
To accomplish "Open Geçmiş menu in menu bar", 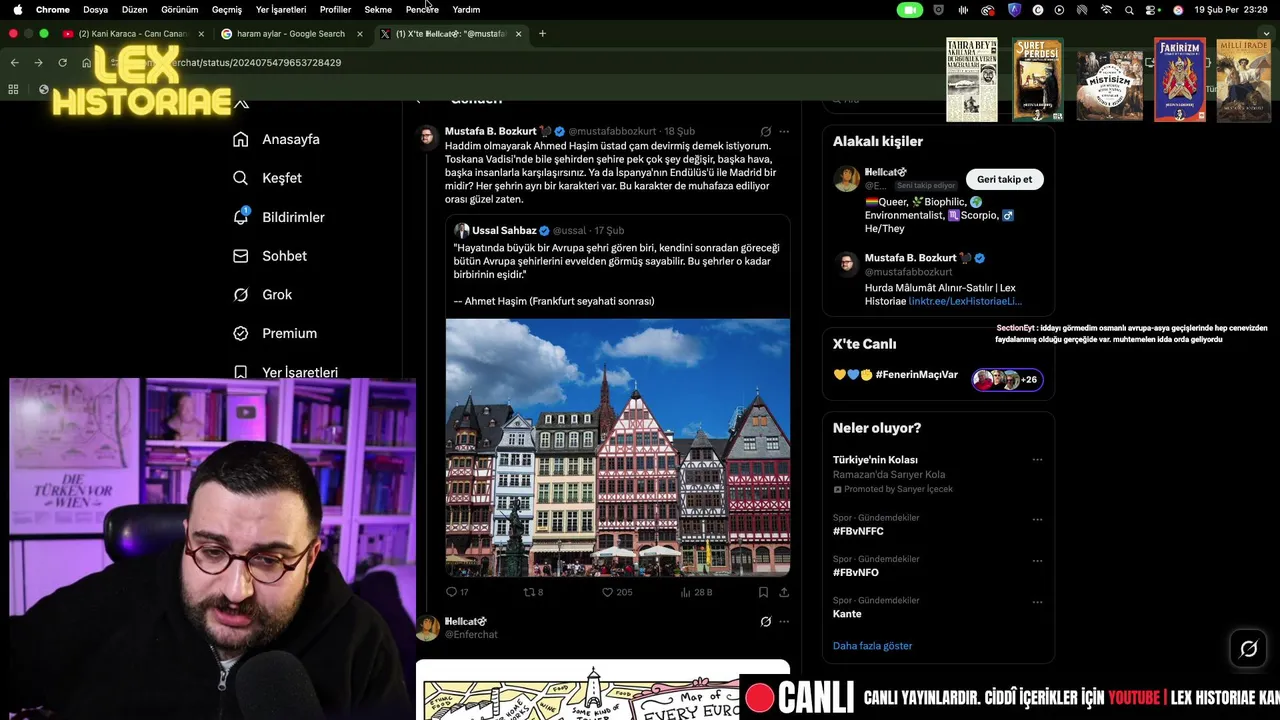I will pos(227,9).
